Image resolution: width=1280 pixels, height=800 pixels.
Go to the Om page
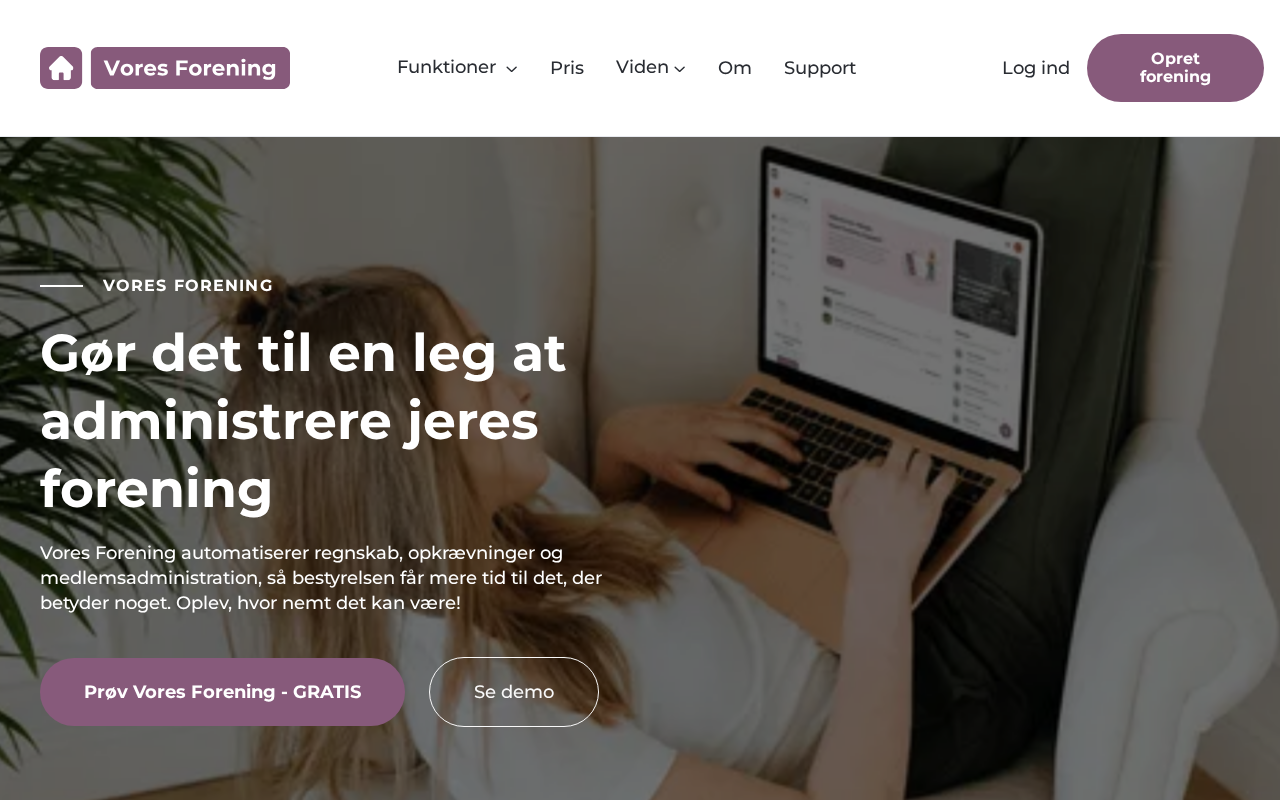(x=735, y=68)
